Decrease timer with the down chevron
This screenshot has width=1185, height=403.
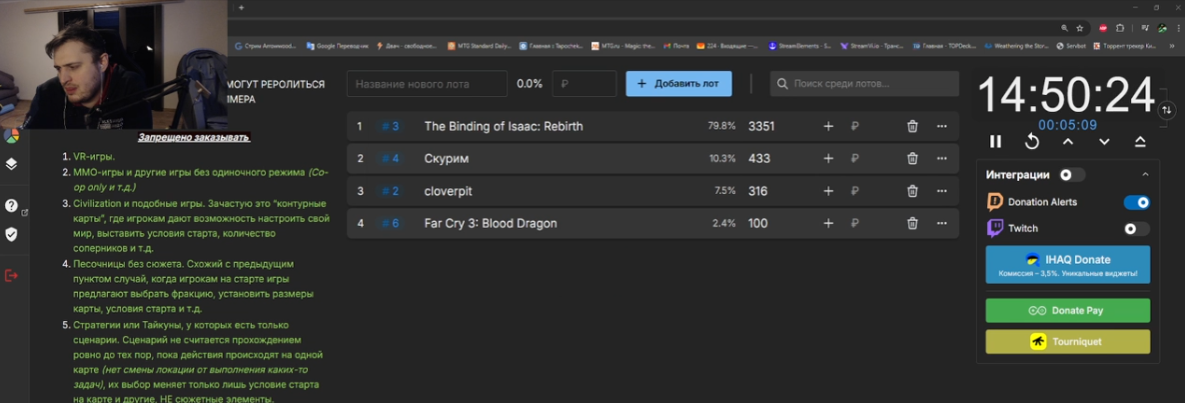click(1104, 141)
